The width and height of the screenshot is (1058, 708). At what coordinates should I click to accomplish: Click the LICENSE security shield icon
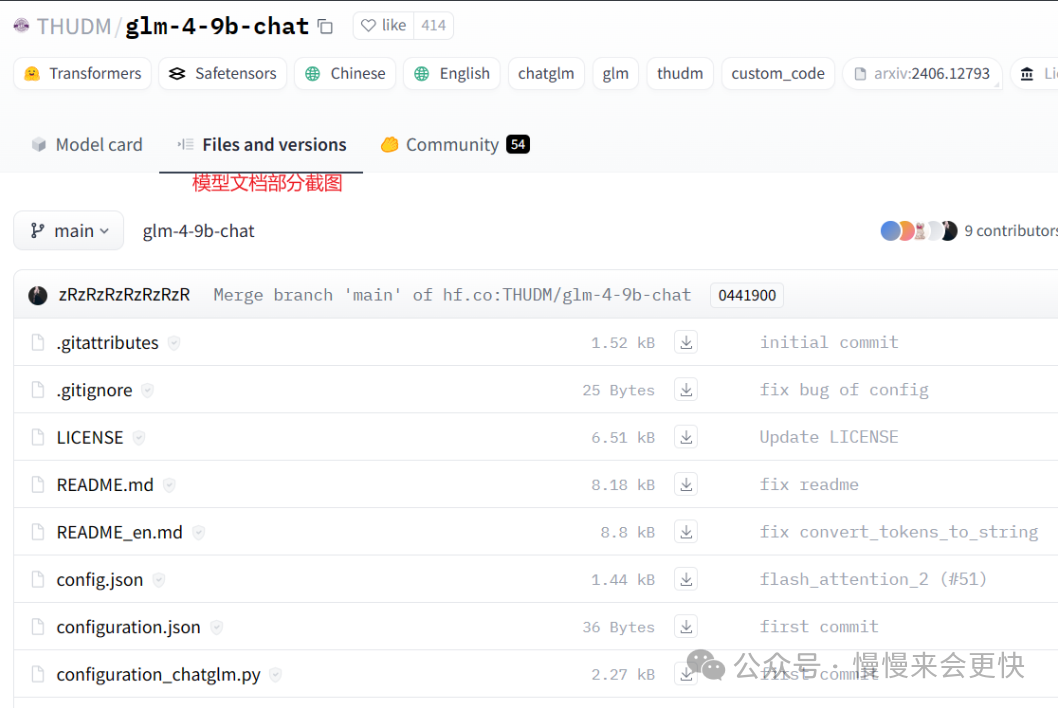[139, 437]
